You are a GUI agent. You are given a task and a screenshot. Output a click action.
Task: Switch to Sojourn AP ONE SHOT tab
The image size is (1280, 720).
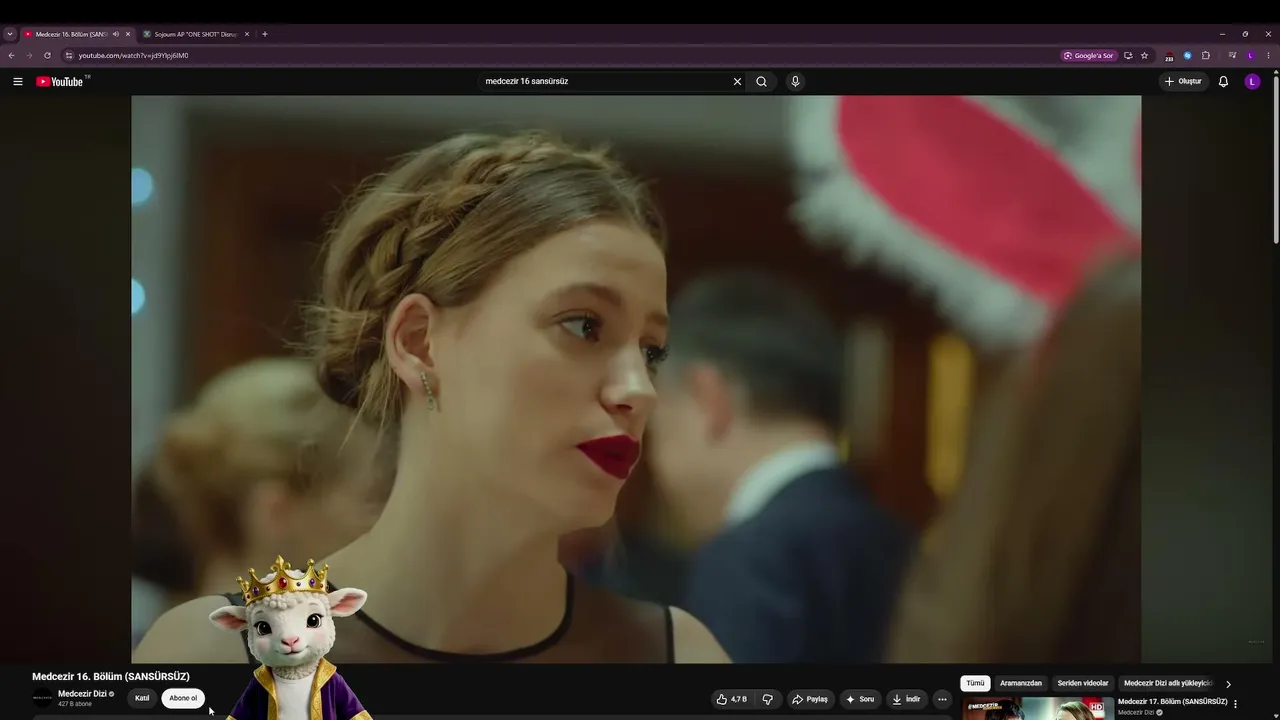197,34
